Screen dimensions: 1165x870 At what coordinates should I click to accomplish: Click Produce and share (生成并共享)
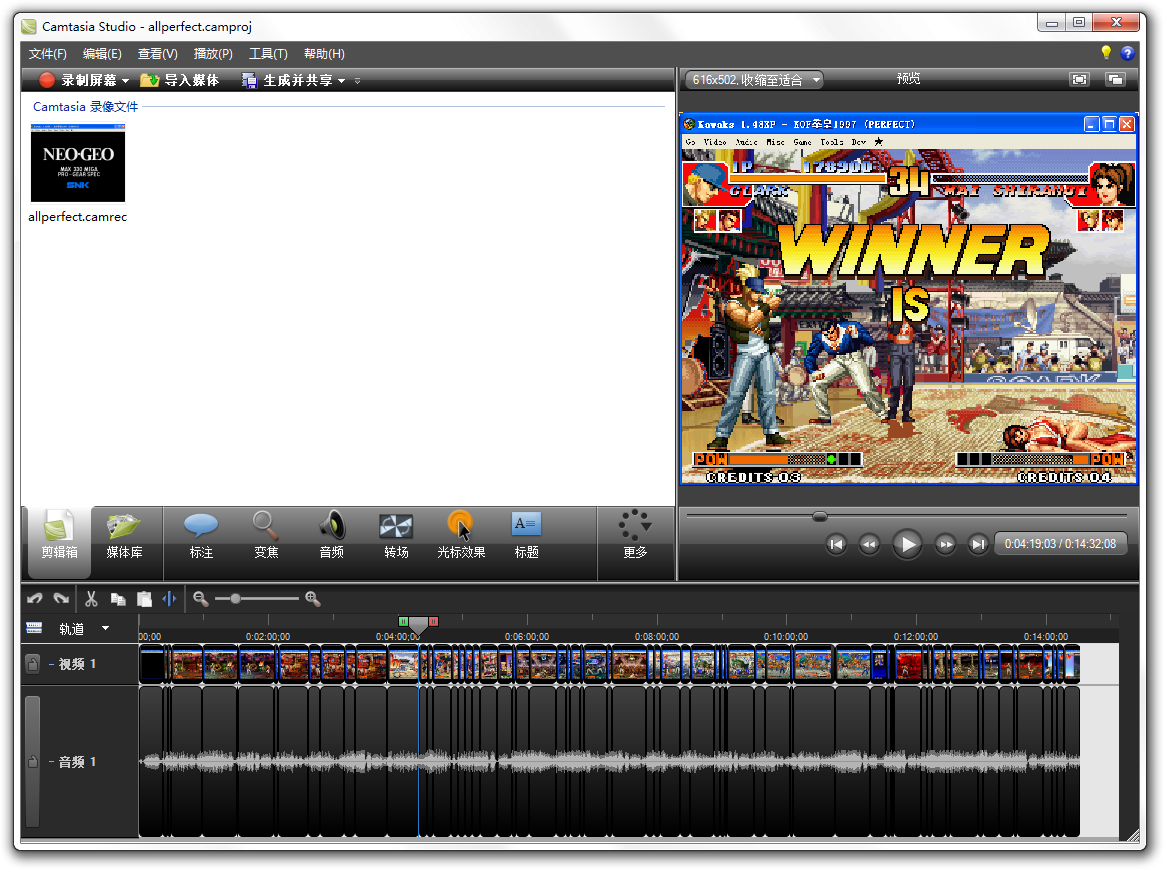tap(288, 80)
